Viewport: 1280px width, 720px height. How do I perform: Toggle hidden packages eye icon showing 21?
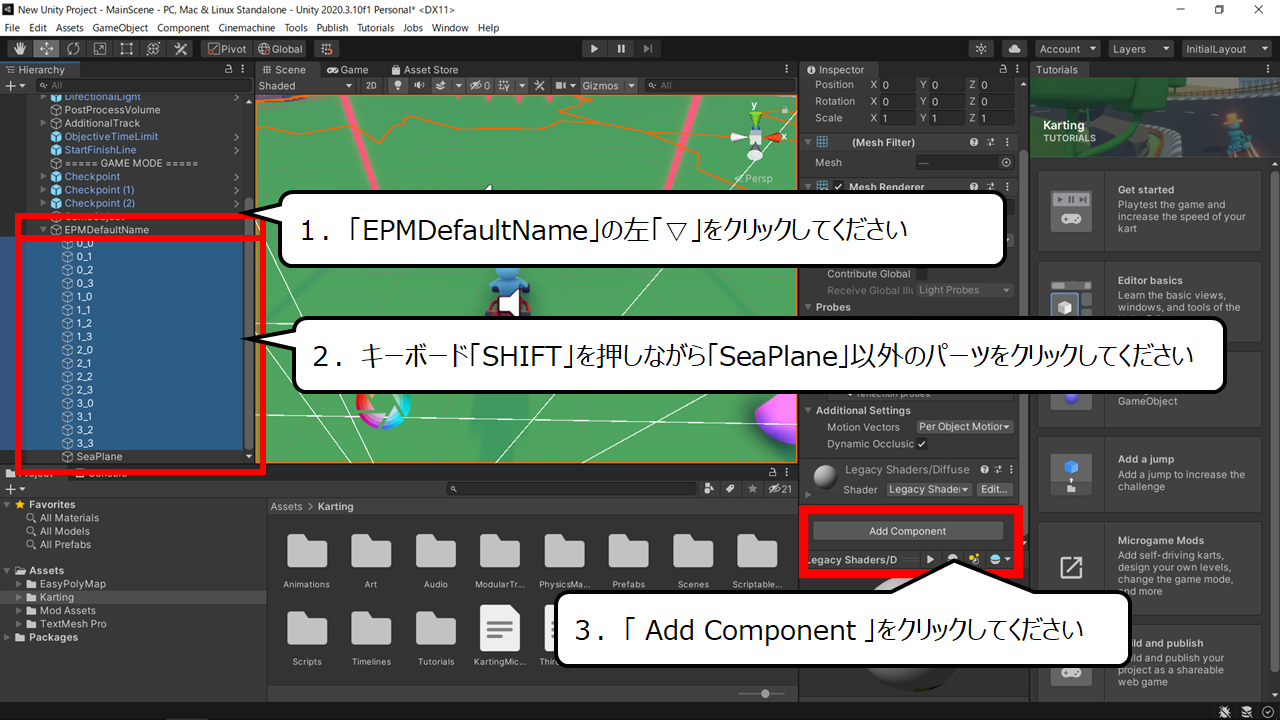[x=779, y=489]
